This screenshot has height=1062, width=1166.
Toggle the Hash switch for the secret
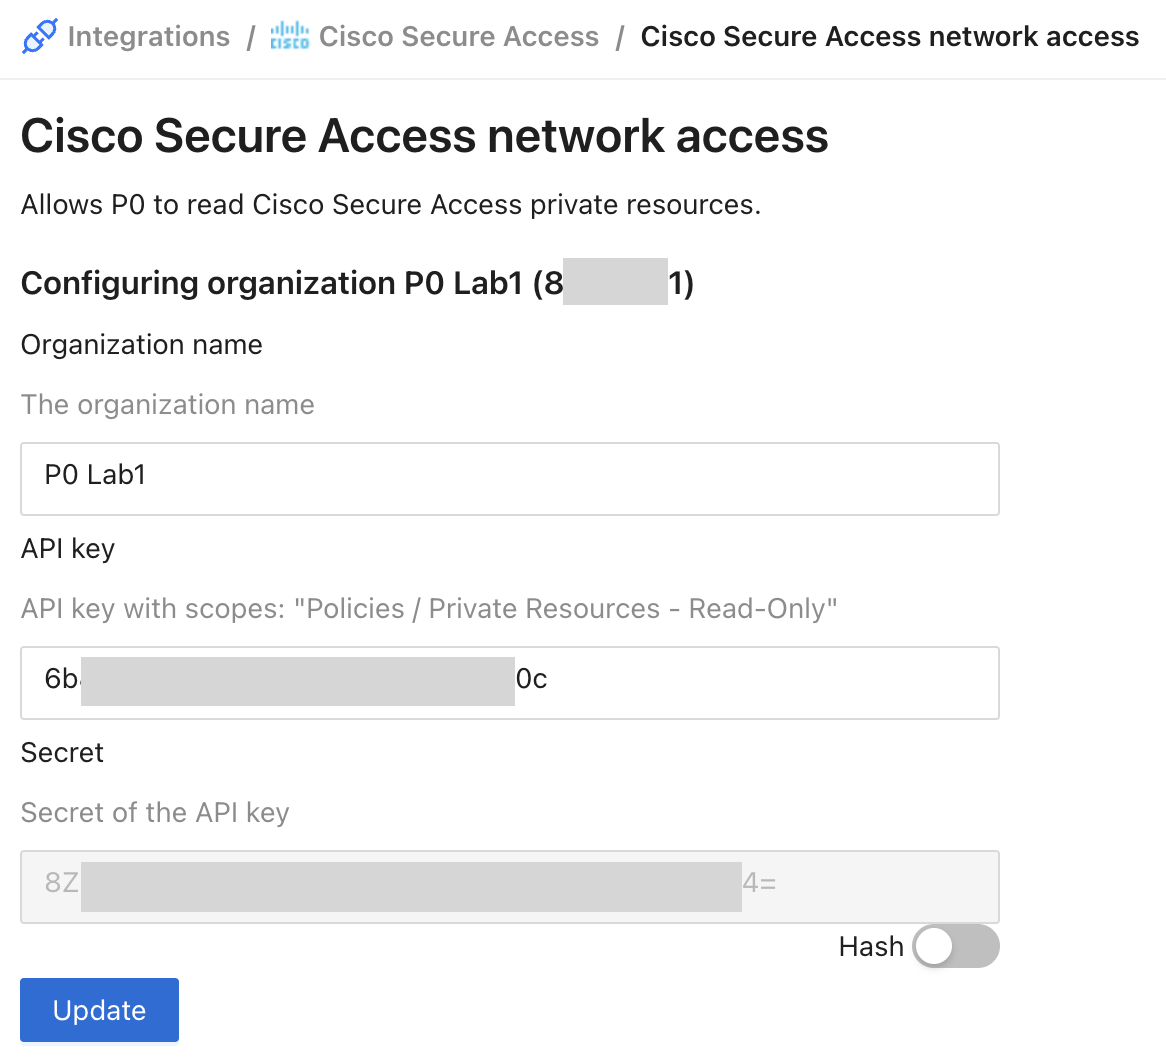pyautogui.click(x=955, y=946)
